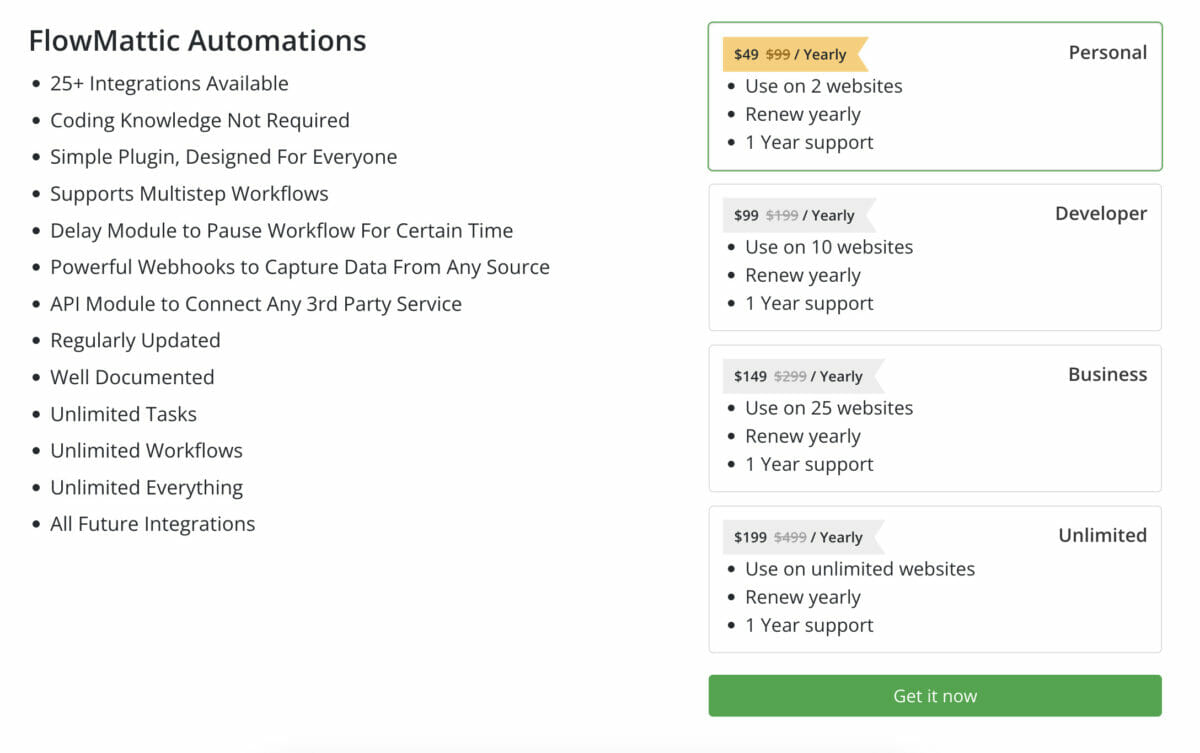
Task: Select the Personal pricing plan
Action: pos(1107,53)
